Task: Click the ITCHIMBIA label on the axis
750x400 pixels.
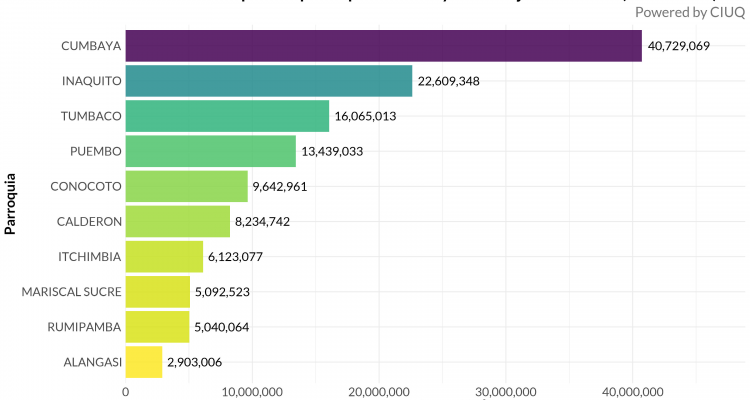Action: pyautogui.click(x=89, y=256)
